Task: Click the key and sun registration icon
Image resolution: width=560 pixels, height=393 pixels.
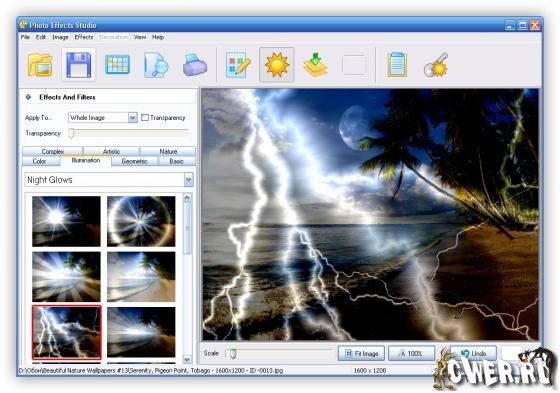Action: pos(436,65)
